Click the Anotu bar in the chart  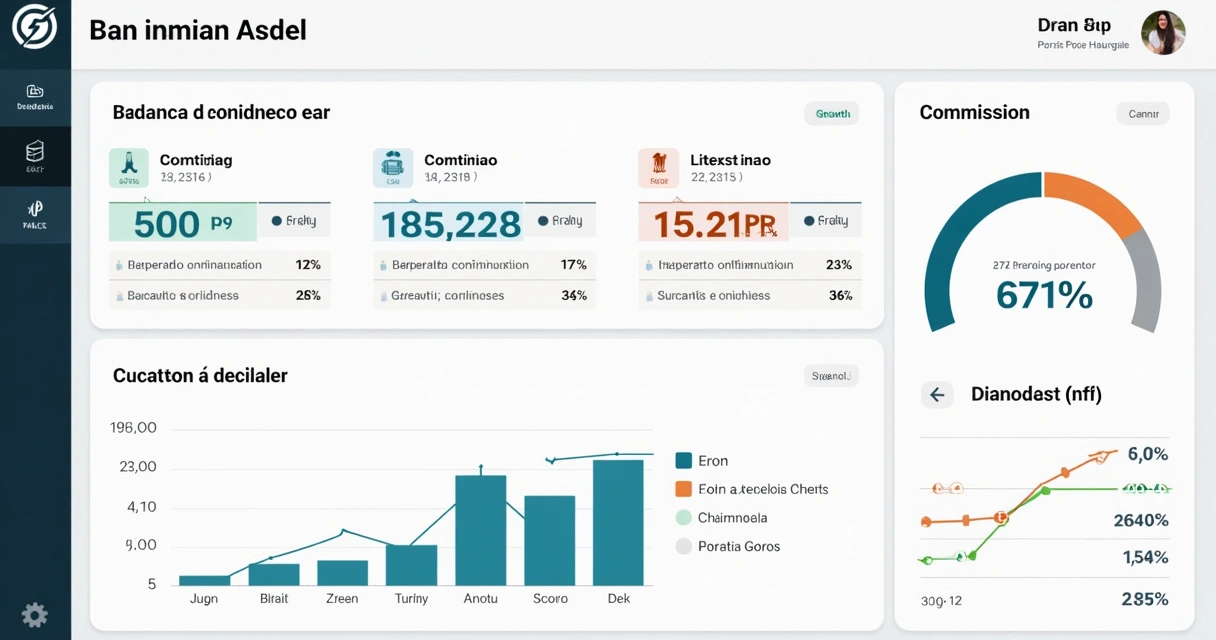(x=480, y=530)
